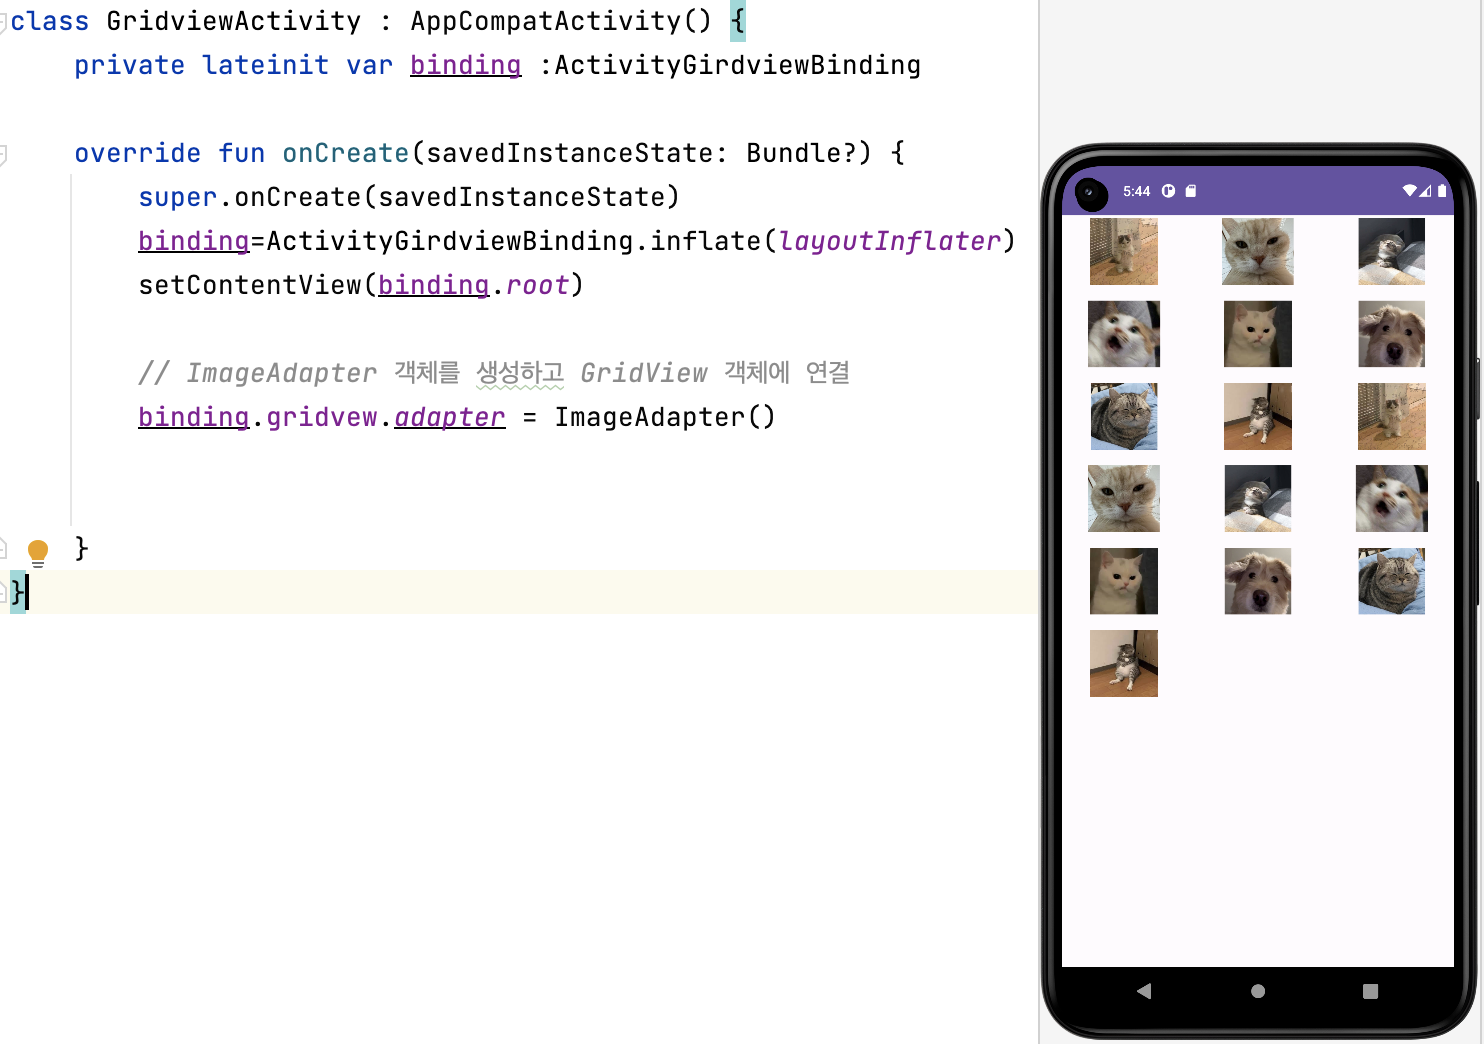This screenshot has width=1484, height=1044.
Task: Tap the emulator Recents square button
Action: point(1370,991)
